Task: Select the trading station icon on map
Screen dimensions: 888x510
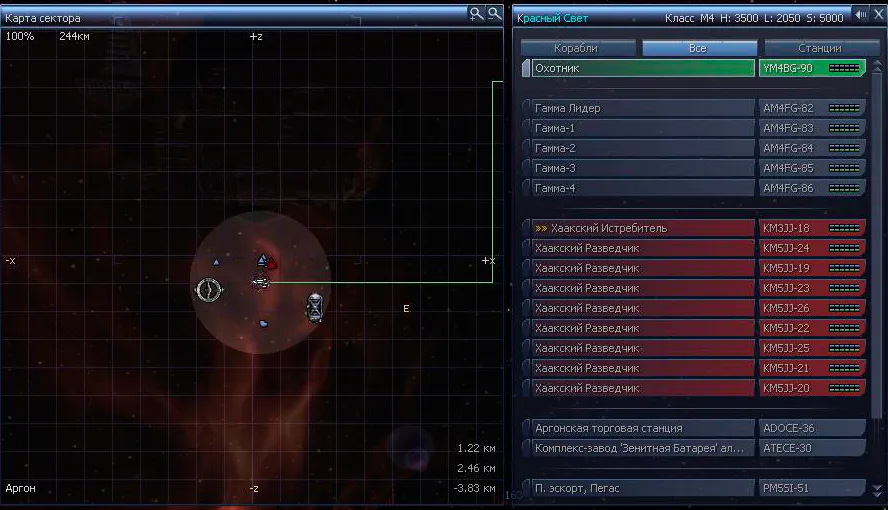Action: 208,290
